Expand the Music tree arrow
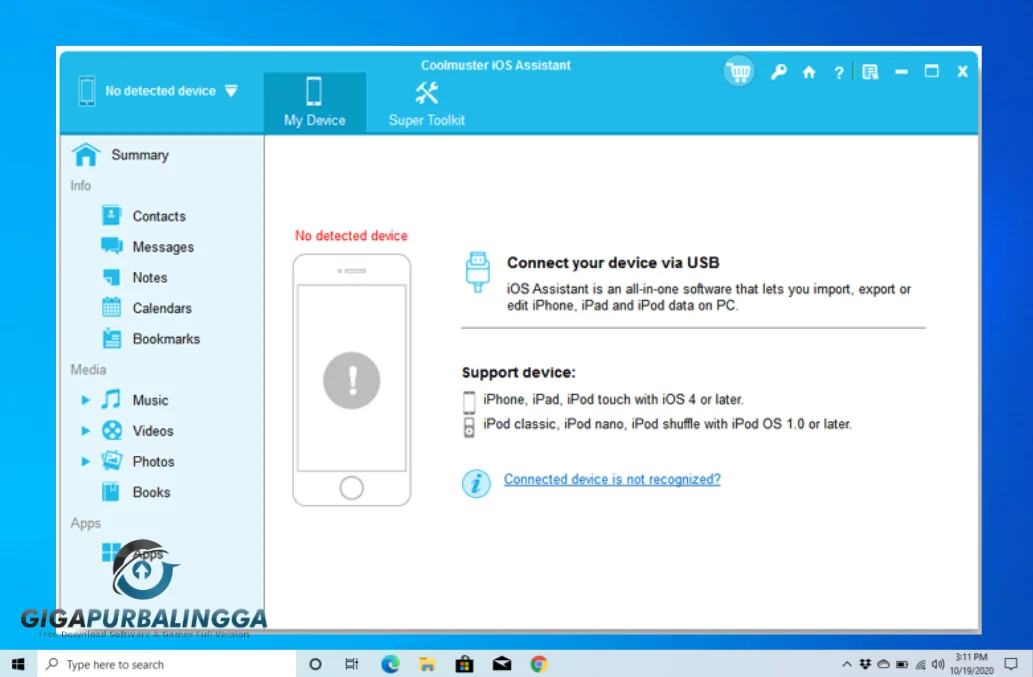 86,400
